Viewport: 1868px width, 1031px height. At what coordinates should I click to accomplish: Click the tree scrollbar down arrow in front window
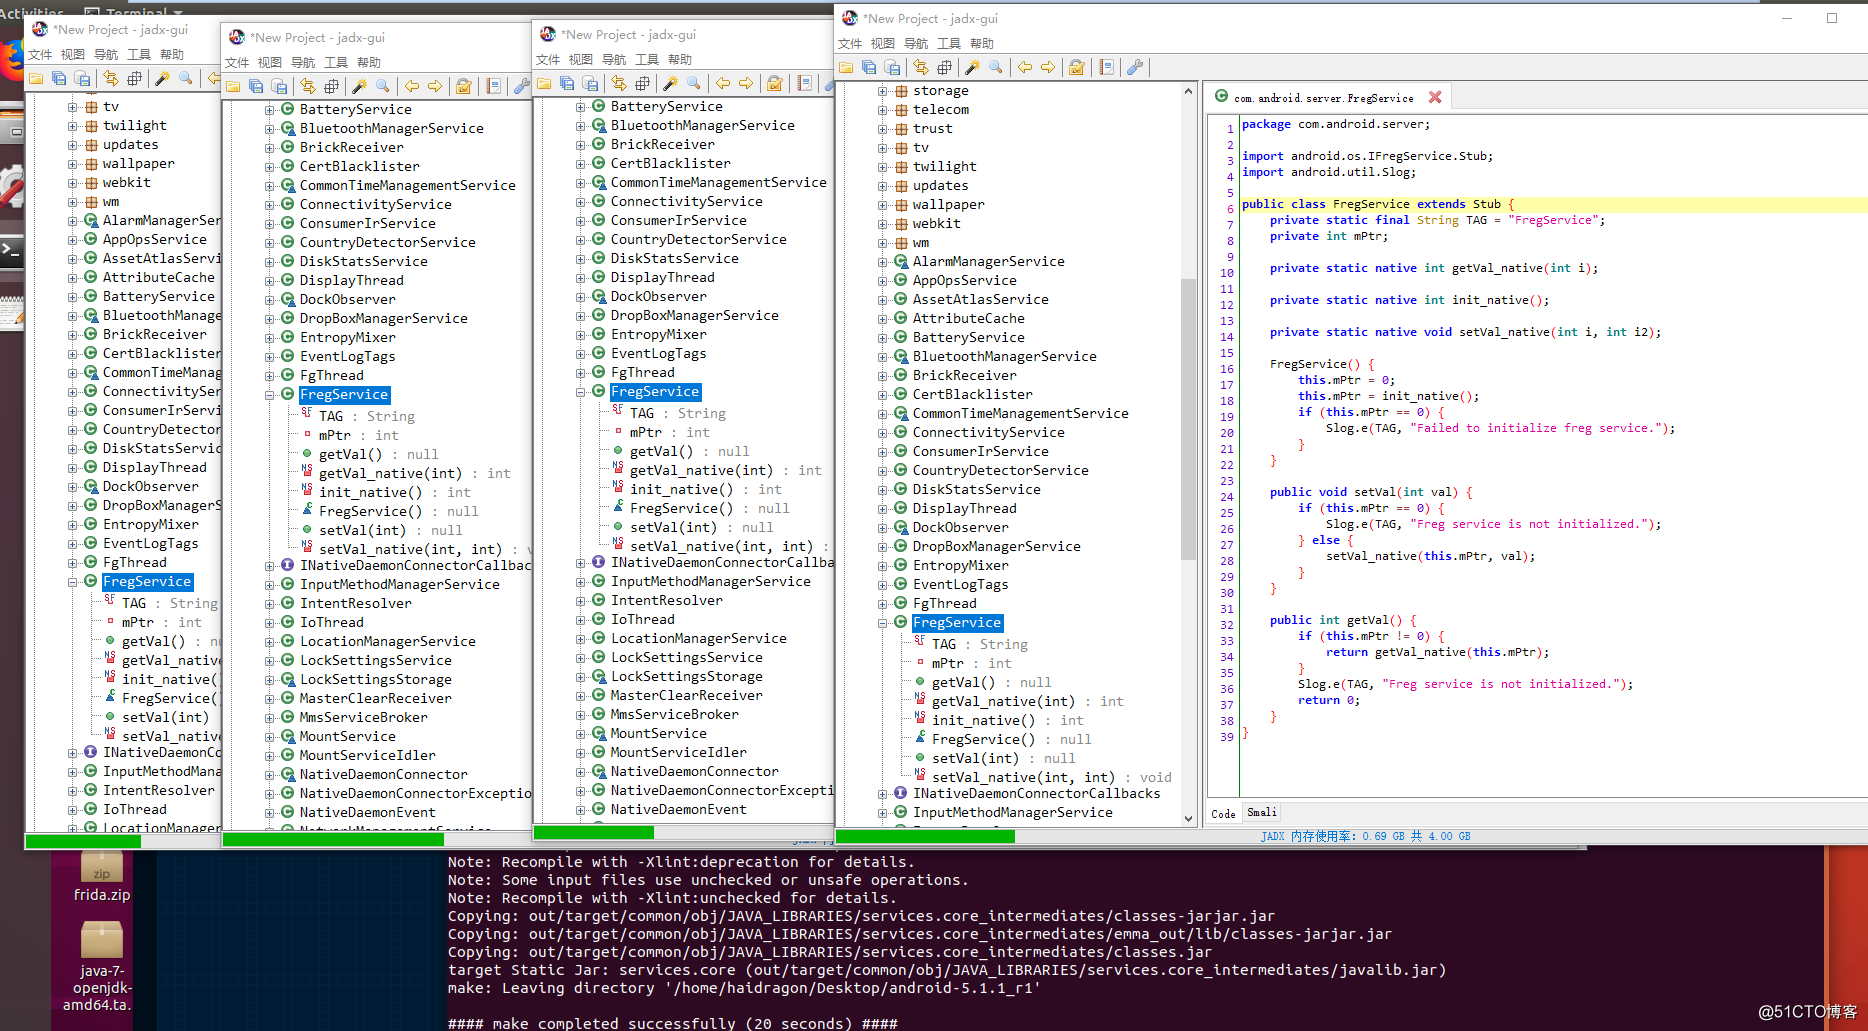coord(1188,818)
